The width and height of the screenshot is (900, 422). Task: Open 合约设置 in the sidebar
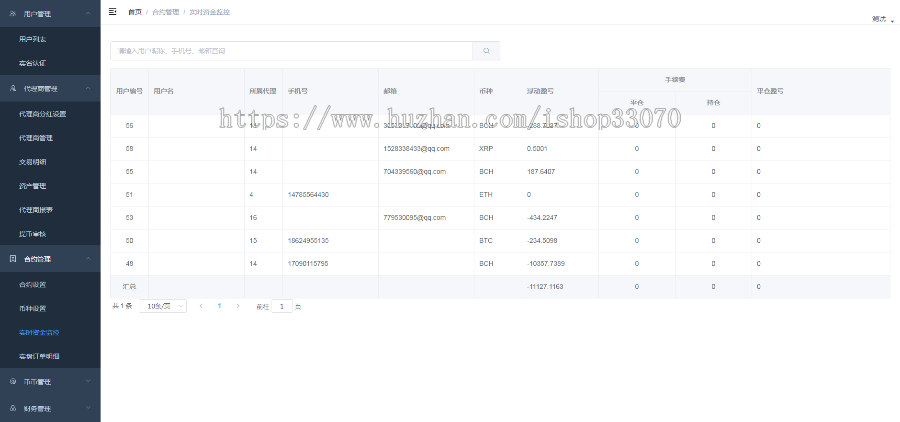(33, 284)
